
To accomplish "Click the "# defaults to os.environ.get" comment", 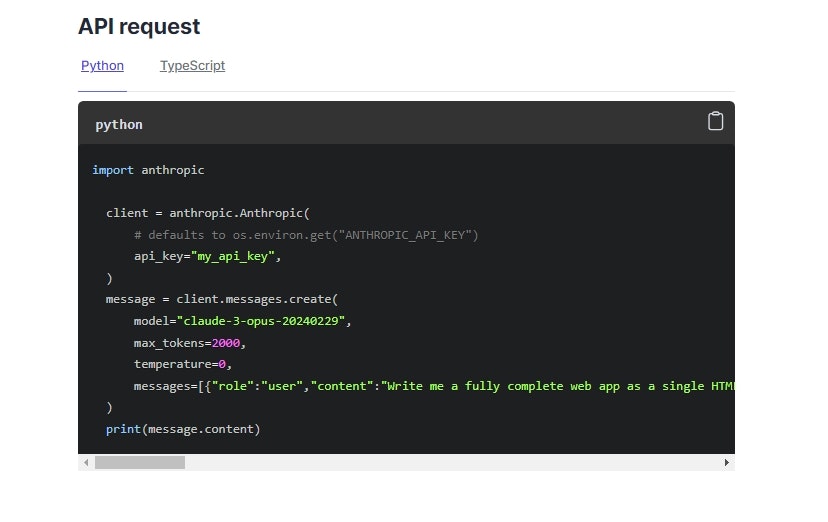I will [306, 235].
